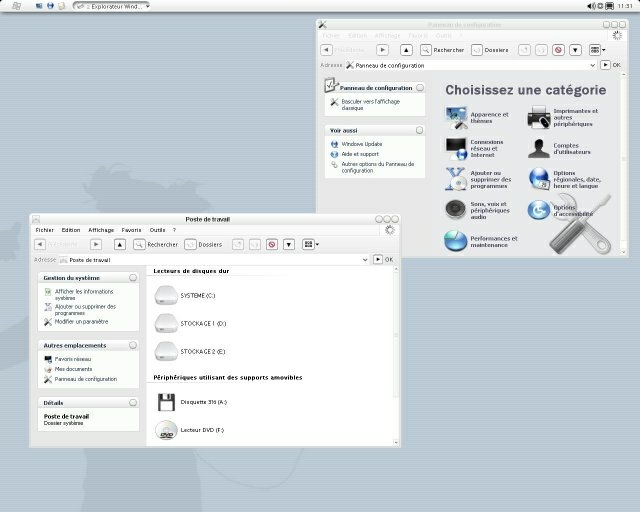Go up one level in Poste de travail

click(x=120, y=244)
